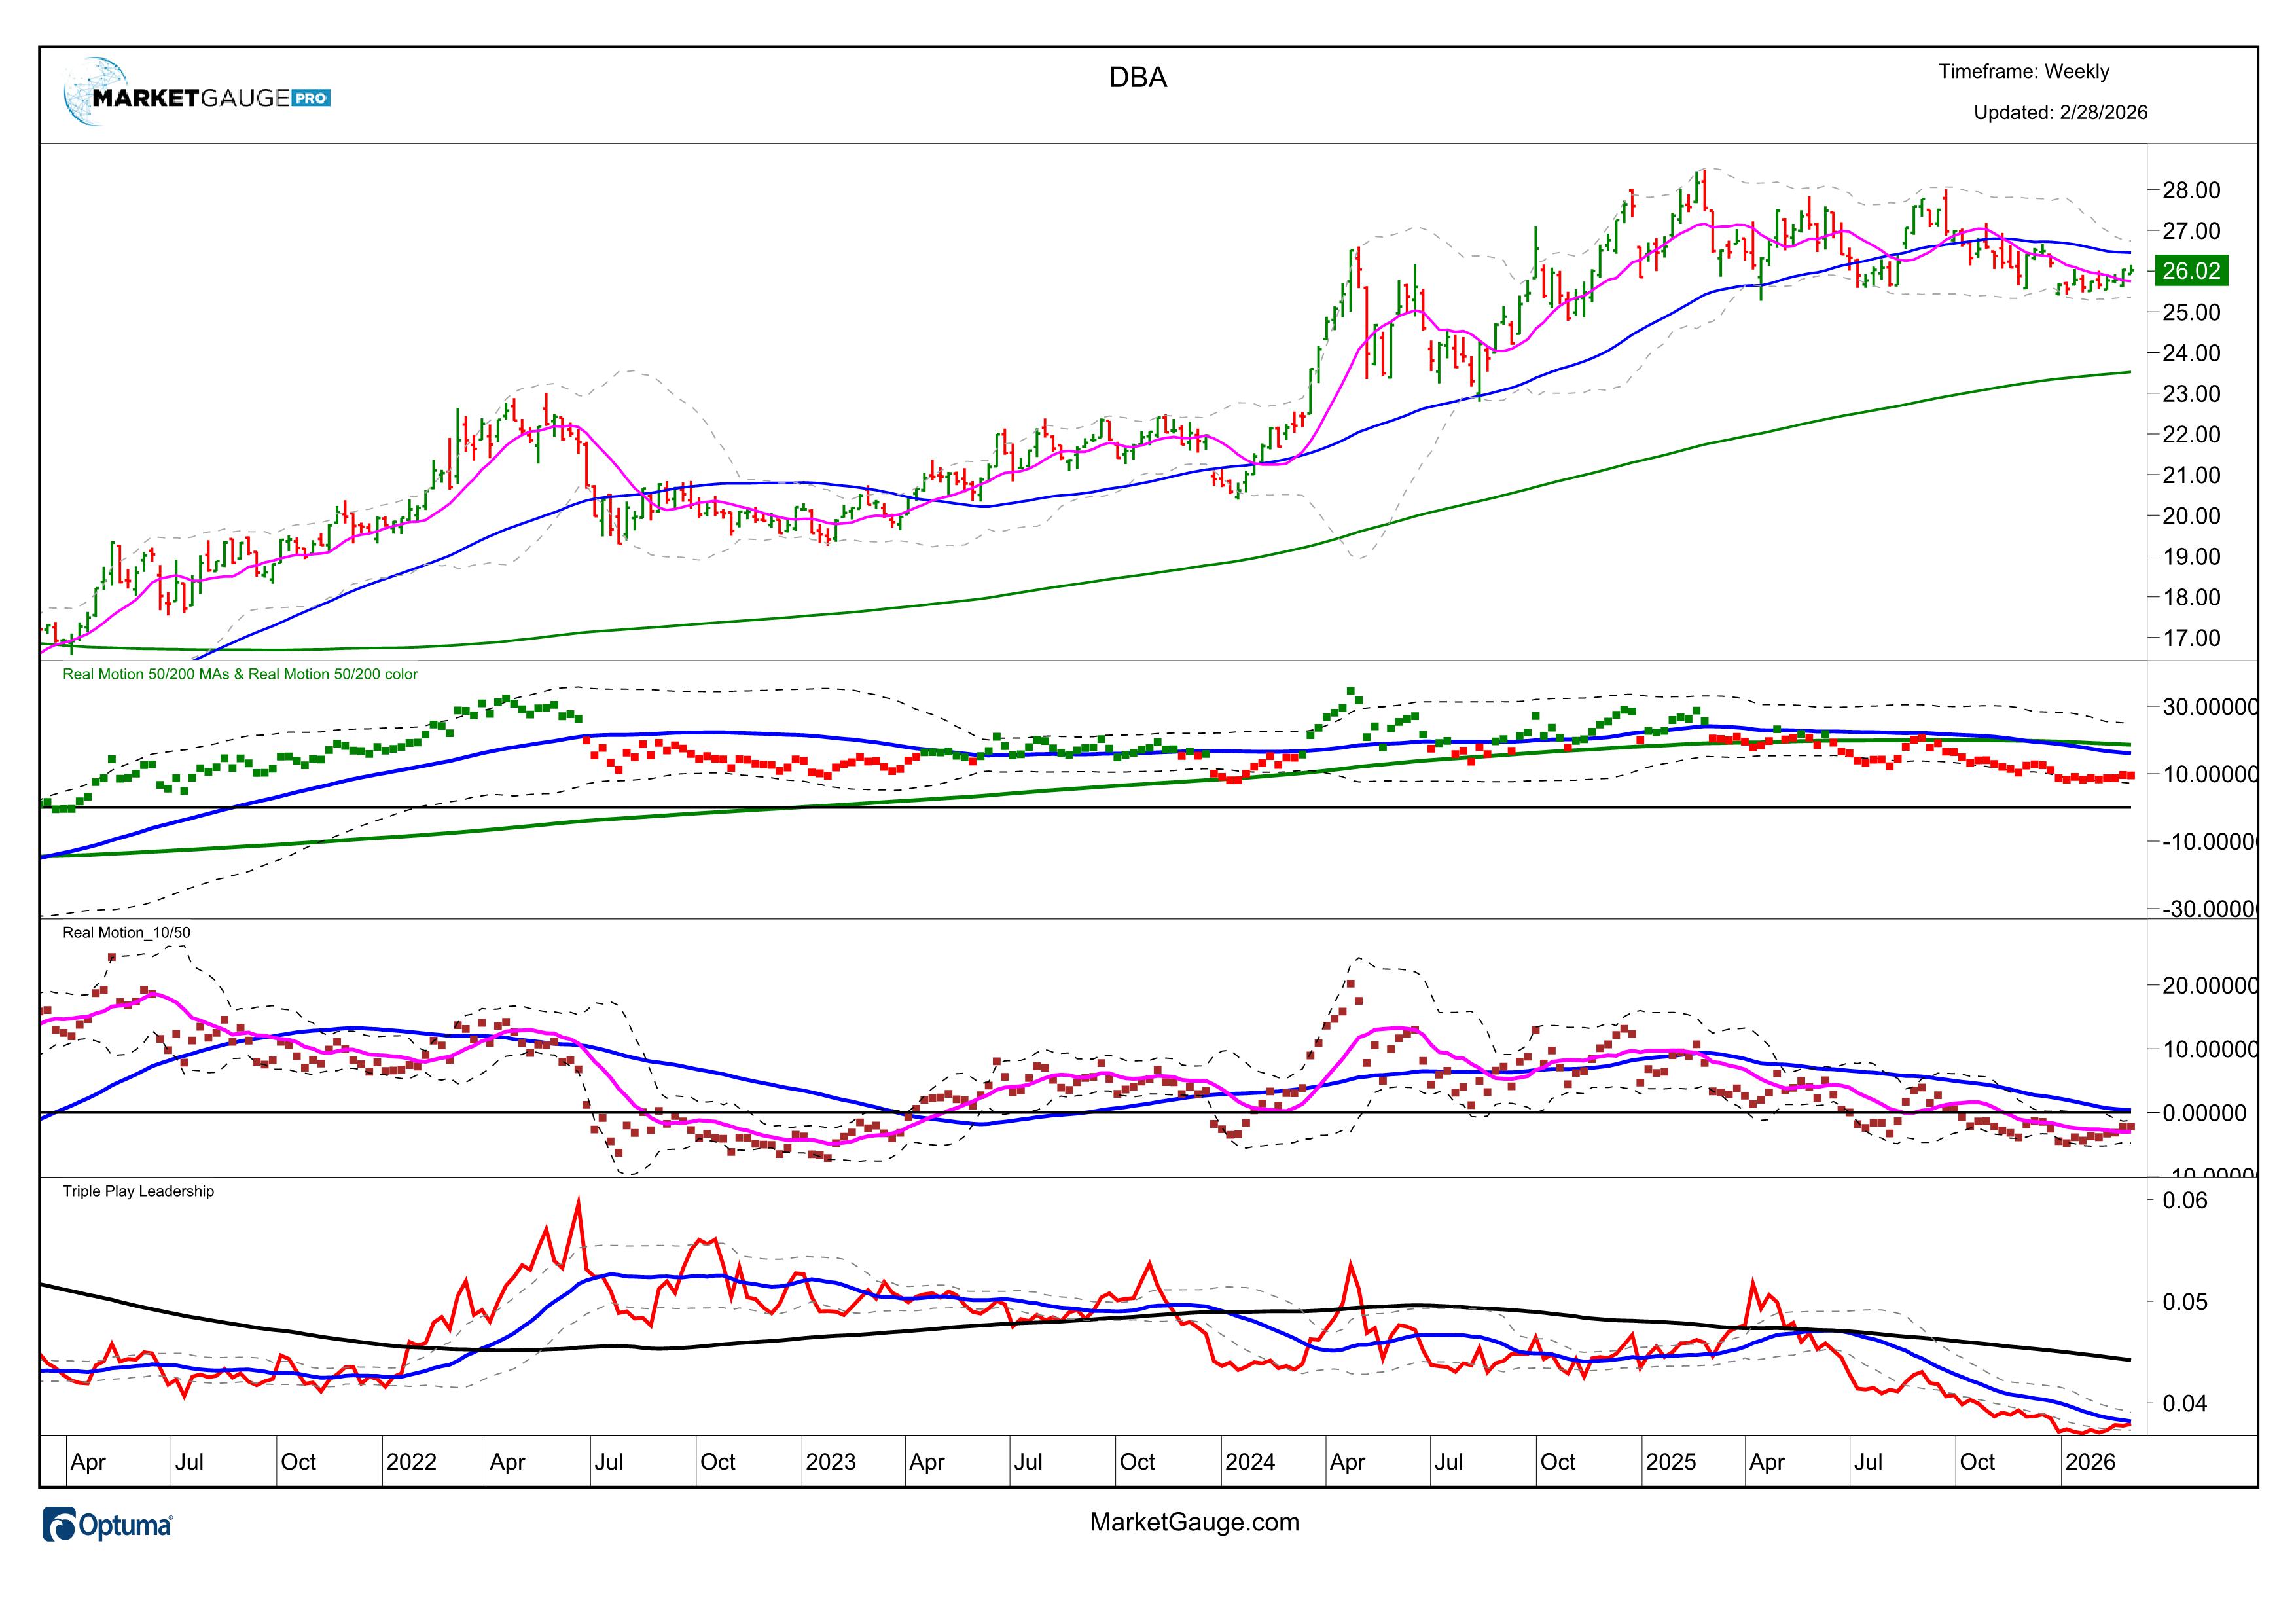Click the Optuma logo icon
The height and width of the screenshot is (1624, 2296).
59,1524
